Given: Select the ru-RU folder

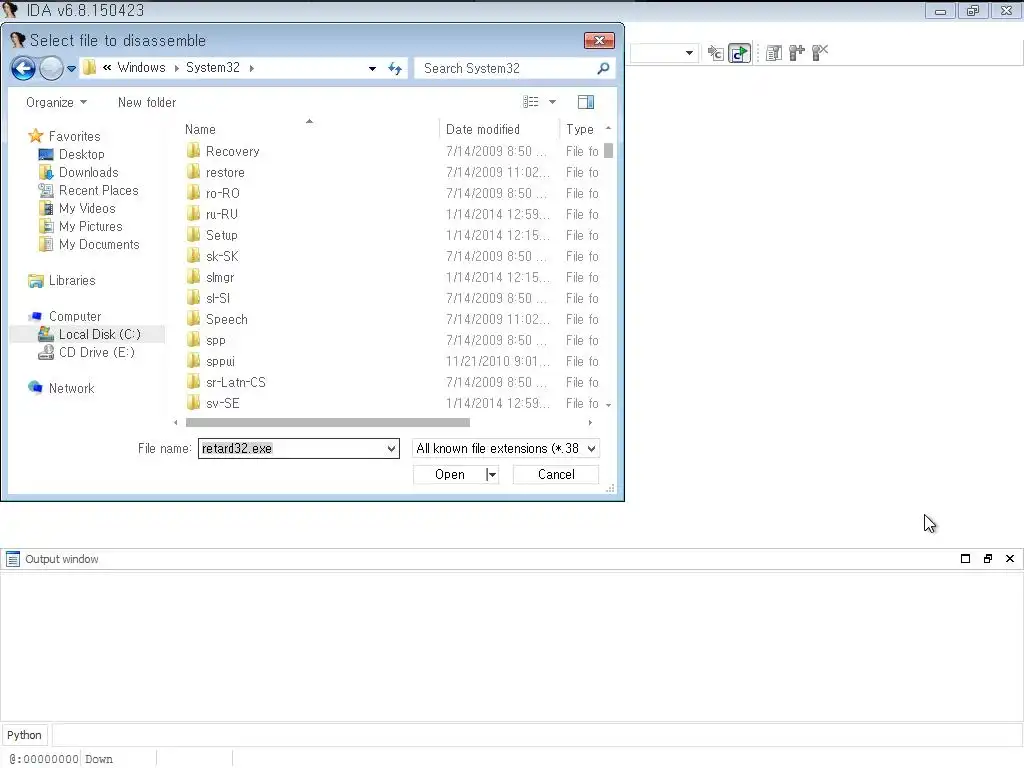Looking at the screenshot, I should (x=221, y=214).
